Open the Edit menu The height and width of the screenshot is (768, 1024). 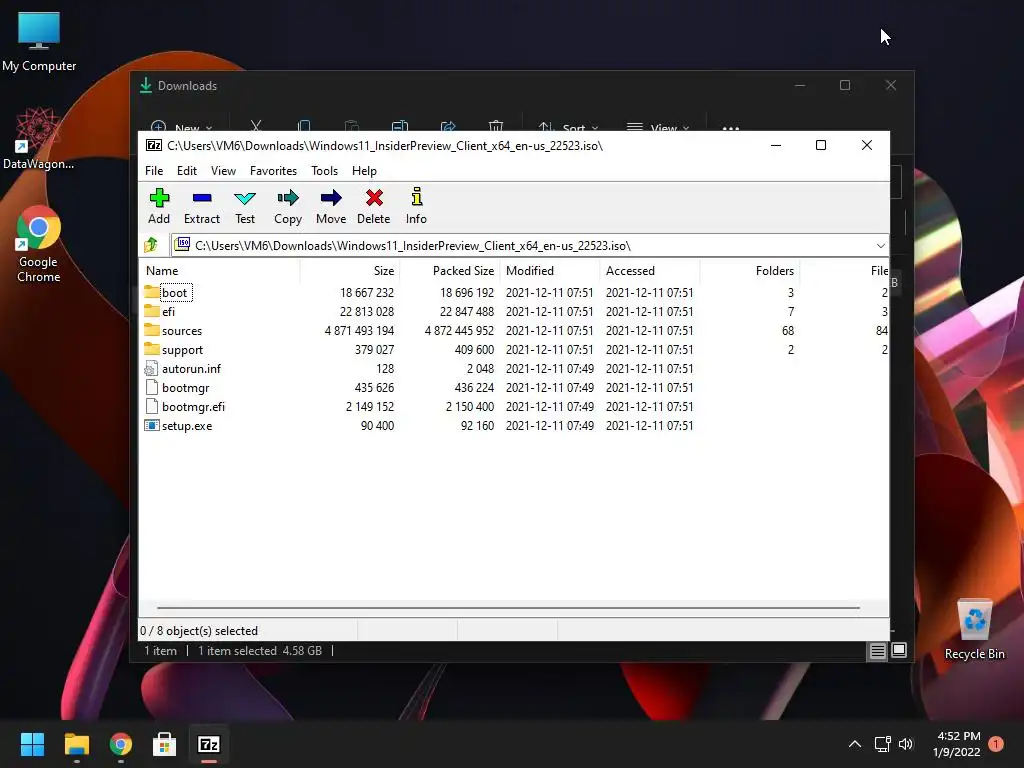pos(187,170)
